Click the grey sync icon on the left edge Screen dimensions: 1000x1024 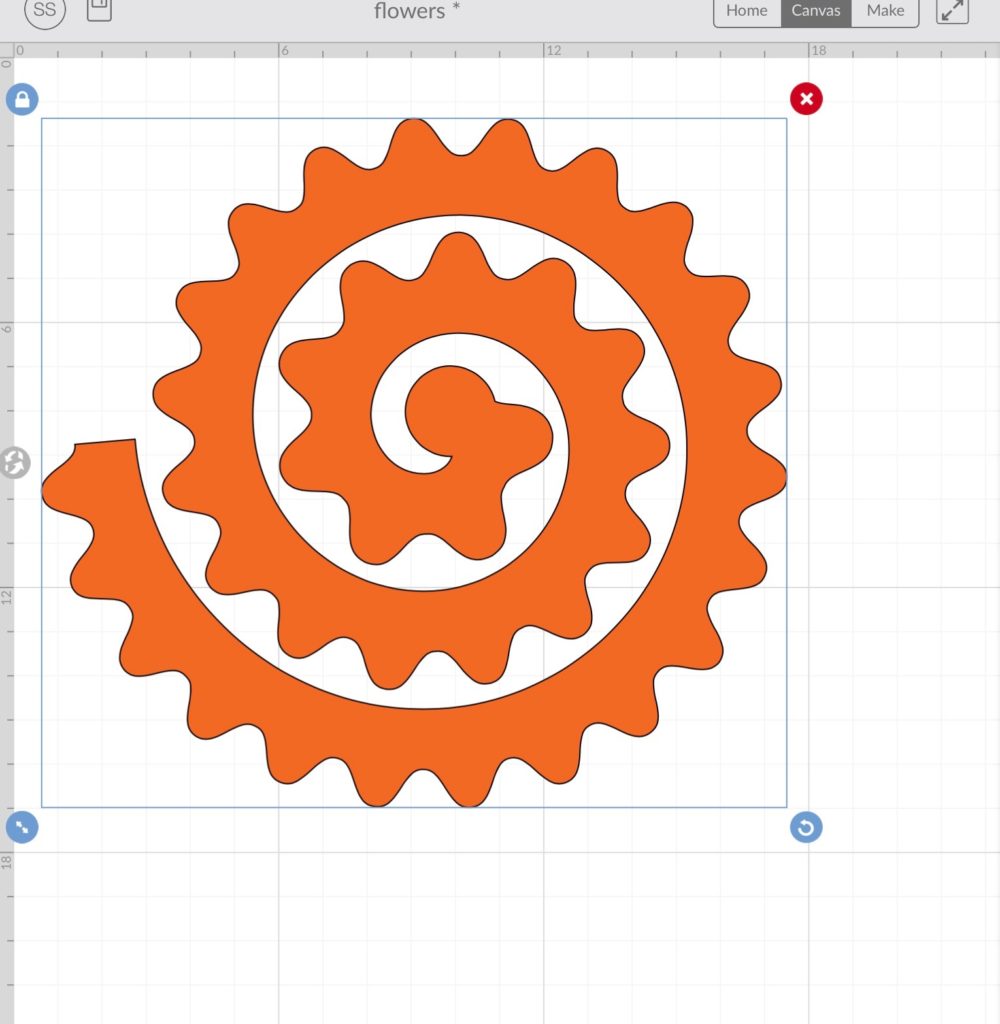click(x=14, y=463)
